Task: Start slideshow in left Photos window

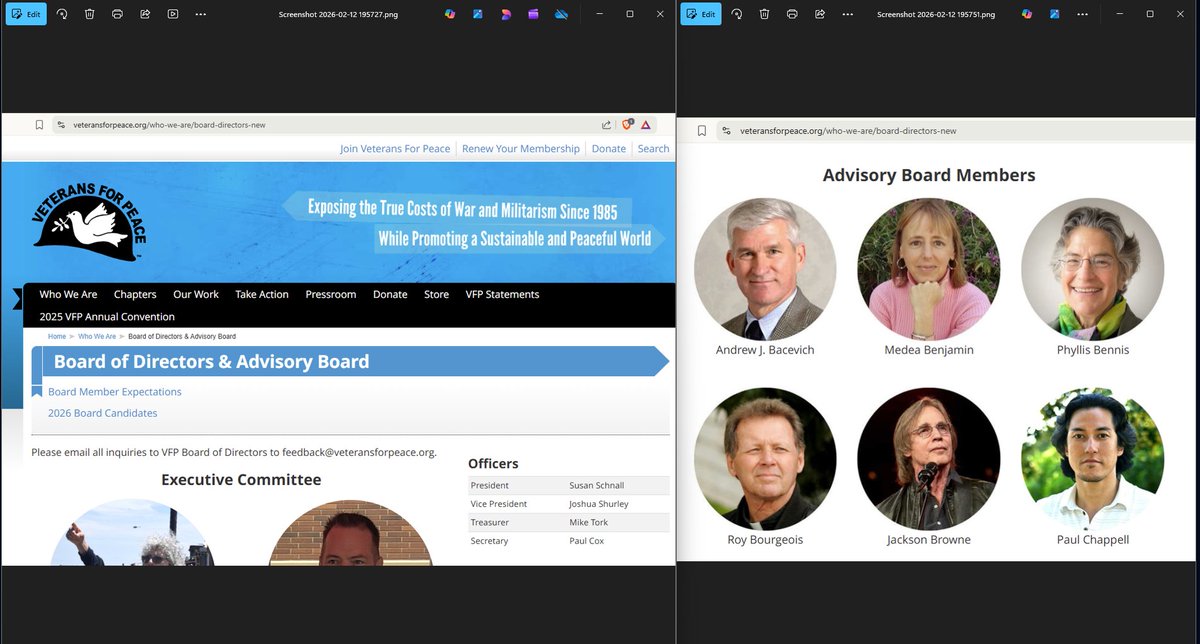Action: (x=173, y=14)
